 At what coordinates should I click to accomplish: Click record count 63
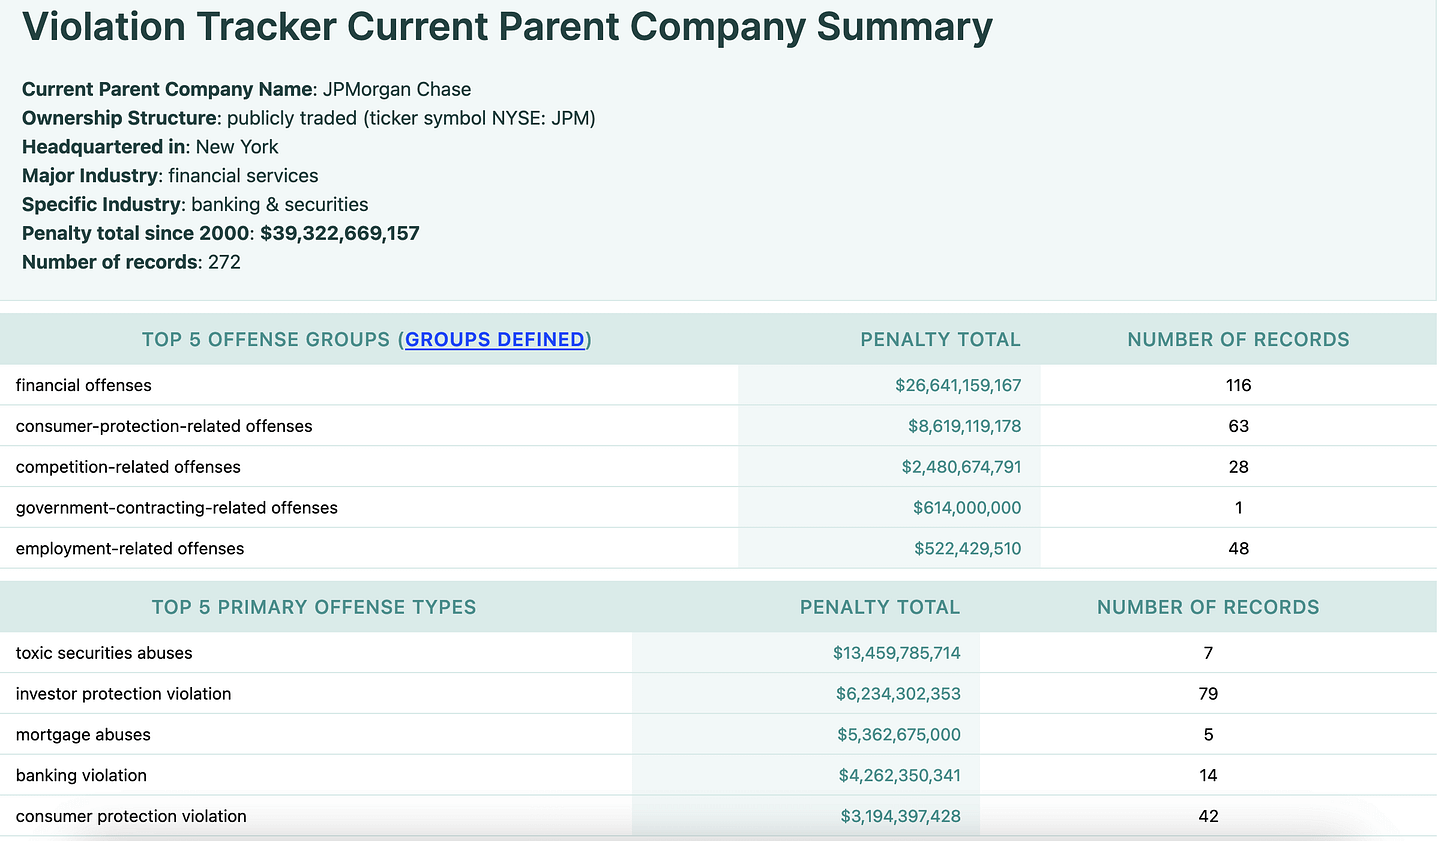(1238, 426)
